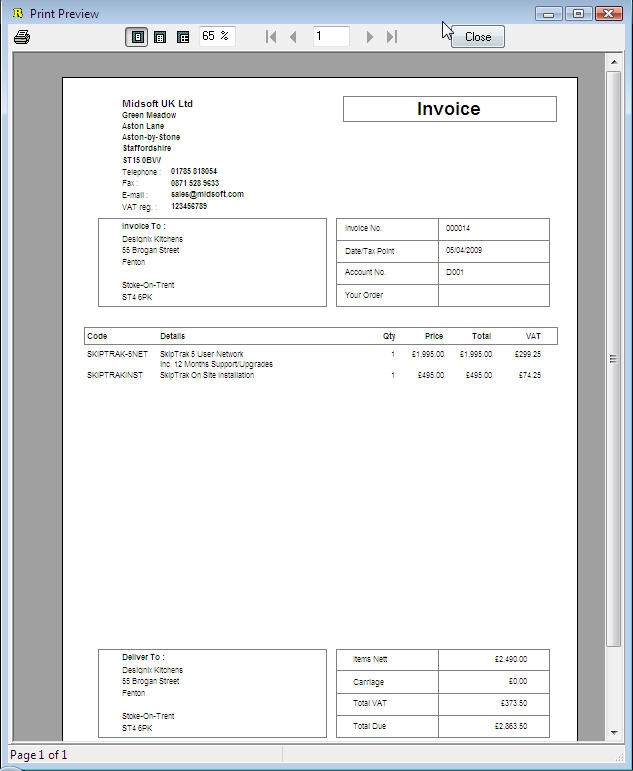Click the Invoice title on the page
Image resolution: width=633 pixels, height=771 pixels.
[449, 109]
